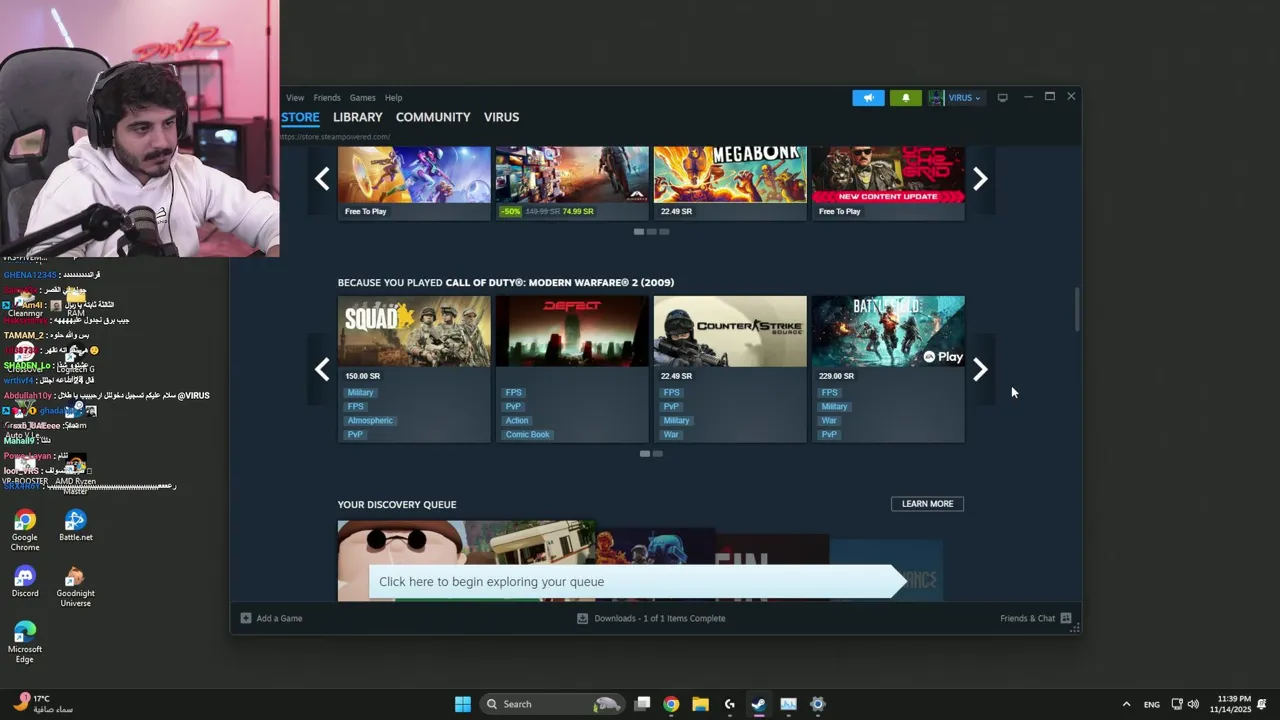Click the War tag under Counter-Strike Source
1280x720 pixels.
click(671, 435)
